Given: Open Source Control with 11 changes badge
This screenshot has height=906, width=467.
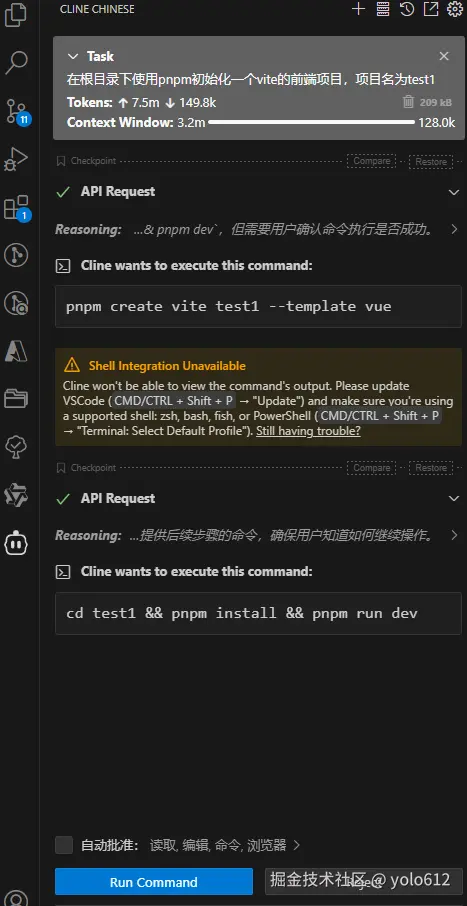Looking at the screenshot, I should coord(17,111).
